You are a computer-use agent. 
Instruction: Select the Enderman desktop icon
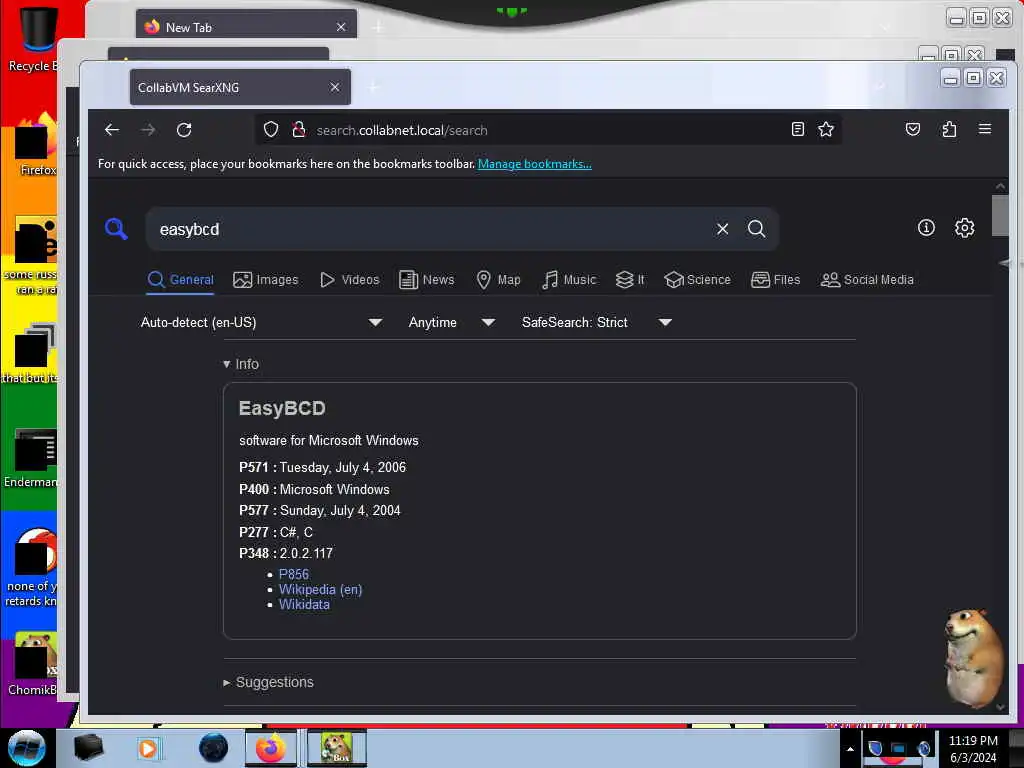(x=31, y=458)
